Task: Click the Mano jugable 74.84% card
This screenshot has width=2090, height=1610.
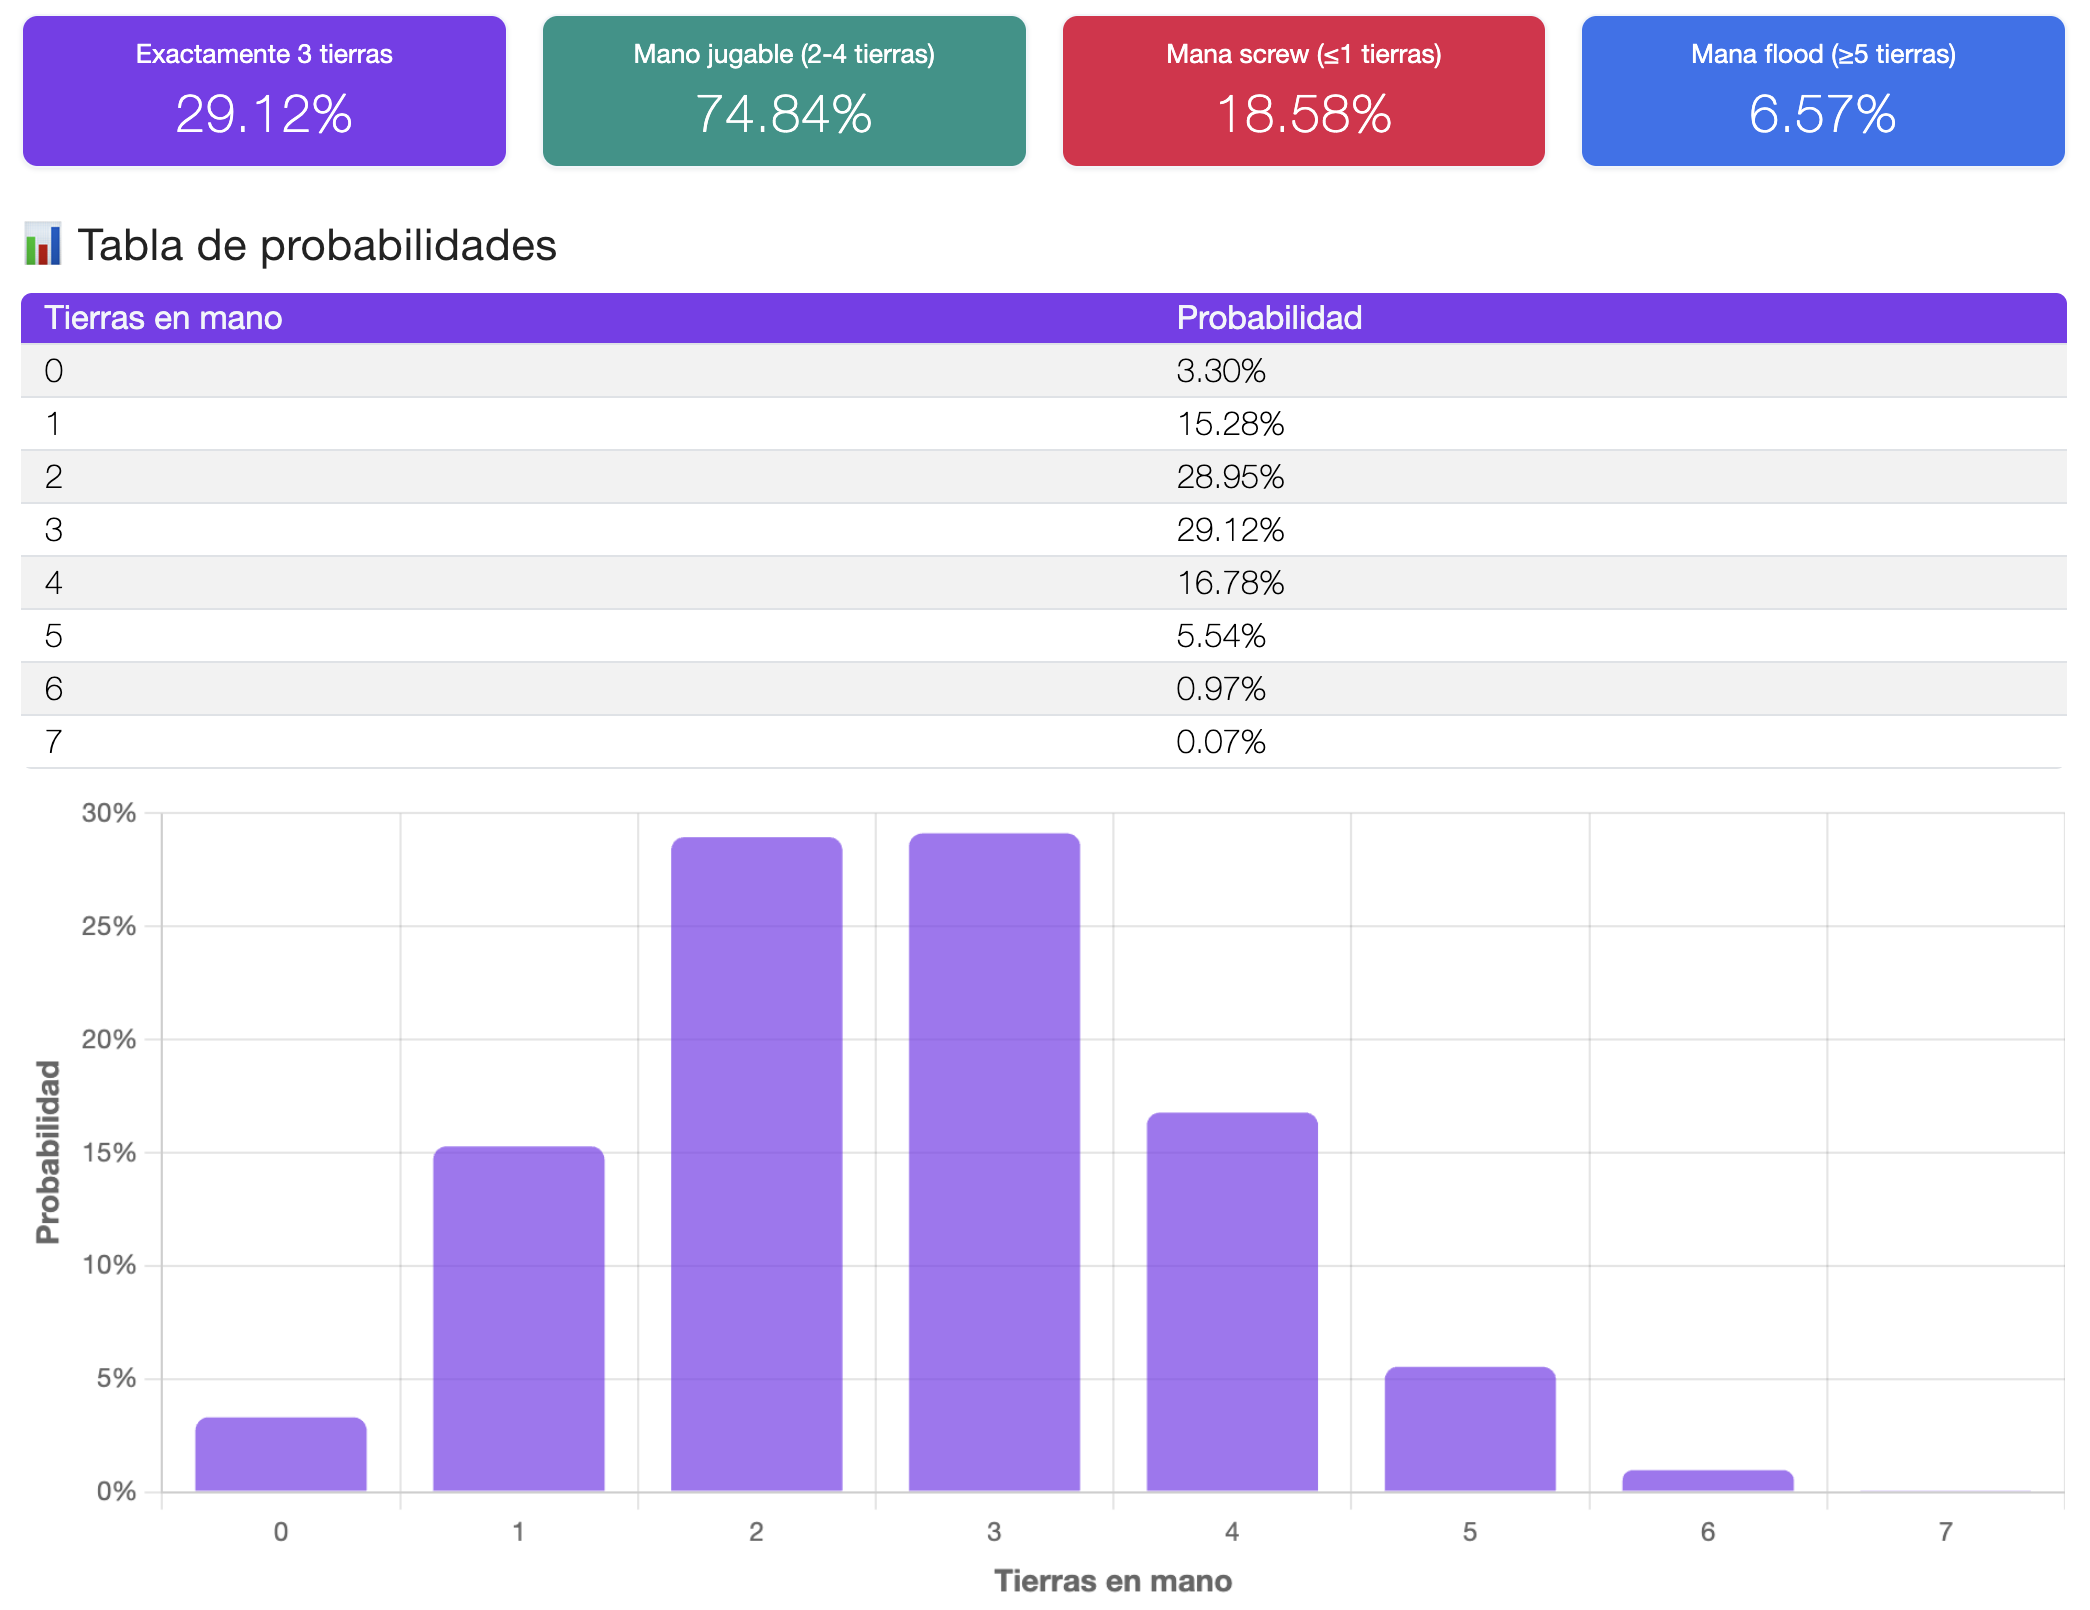Action: (x=784, y=91)
